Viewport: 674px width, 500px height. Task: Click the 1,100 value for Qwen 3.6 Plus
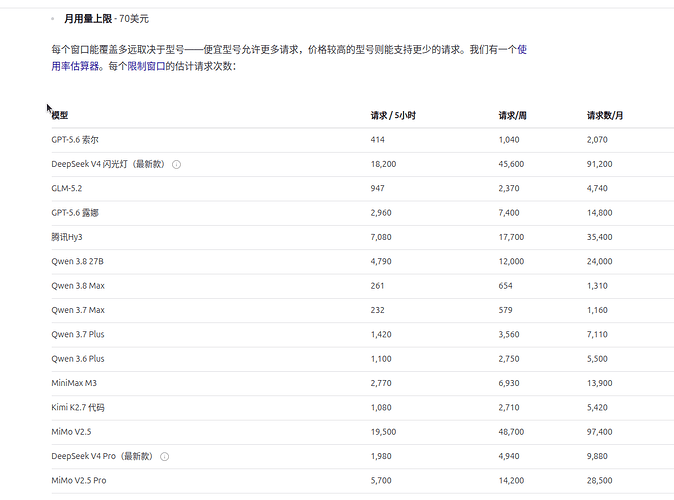pyautogui.click(x=381, y=359)
